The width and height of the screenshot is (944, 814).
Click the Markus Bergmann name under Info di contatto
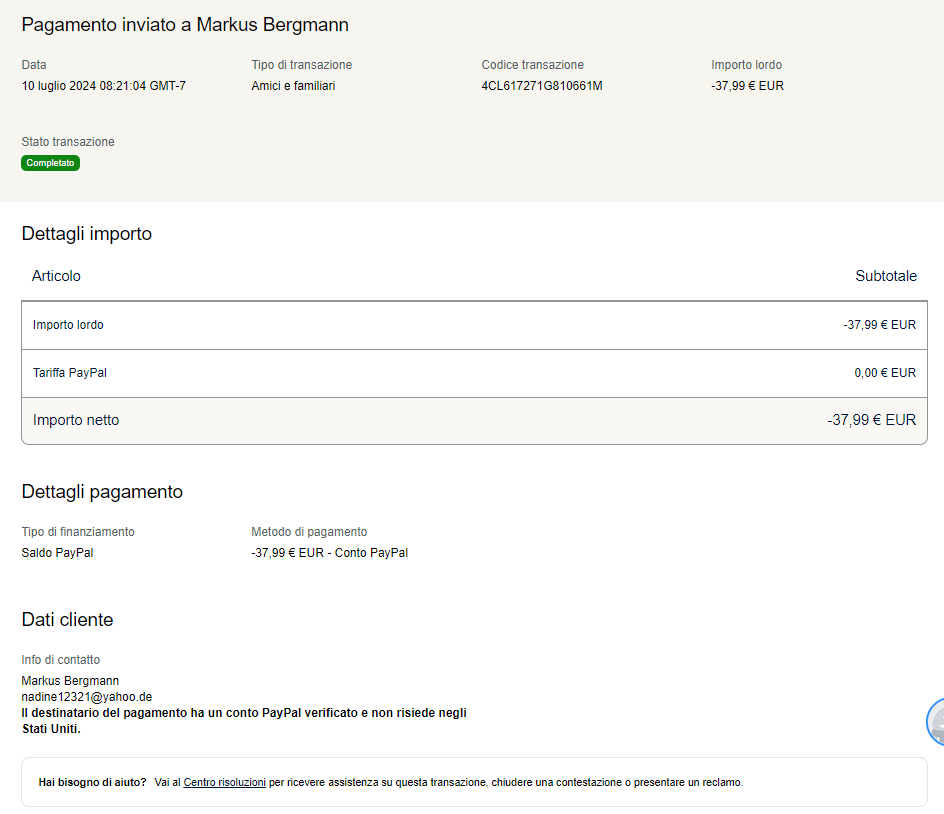(70, 681)
